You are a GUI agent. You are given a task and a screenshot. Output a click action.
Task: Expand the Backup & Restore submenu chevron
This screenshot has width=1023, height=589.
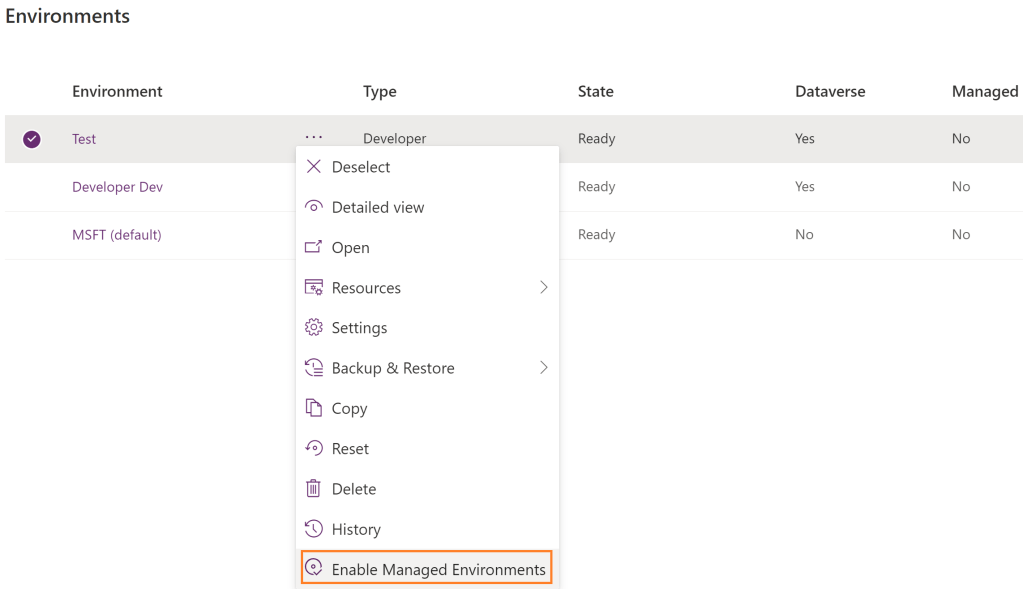coord(544,368)
